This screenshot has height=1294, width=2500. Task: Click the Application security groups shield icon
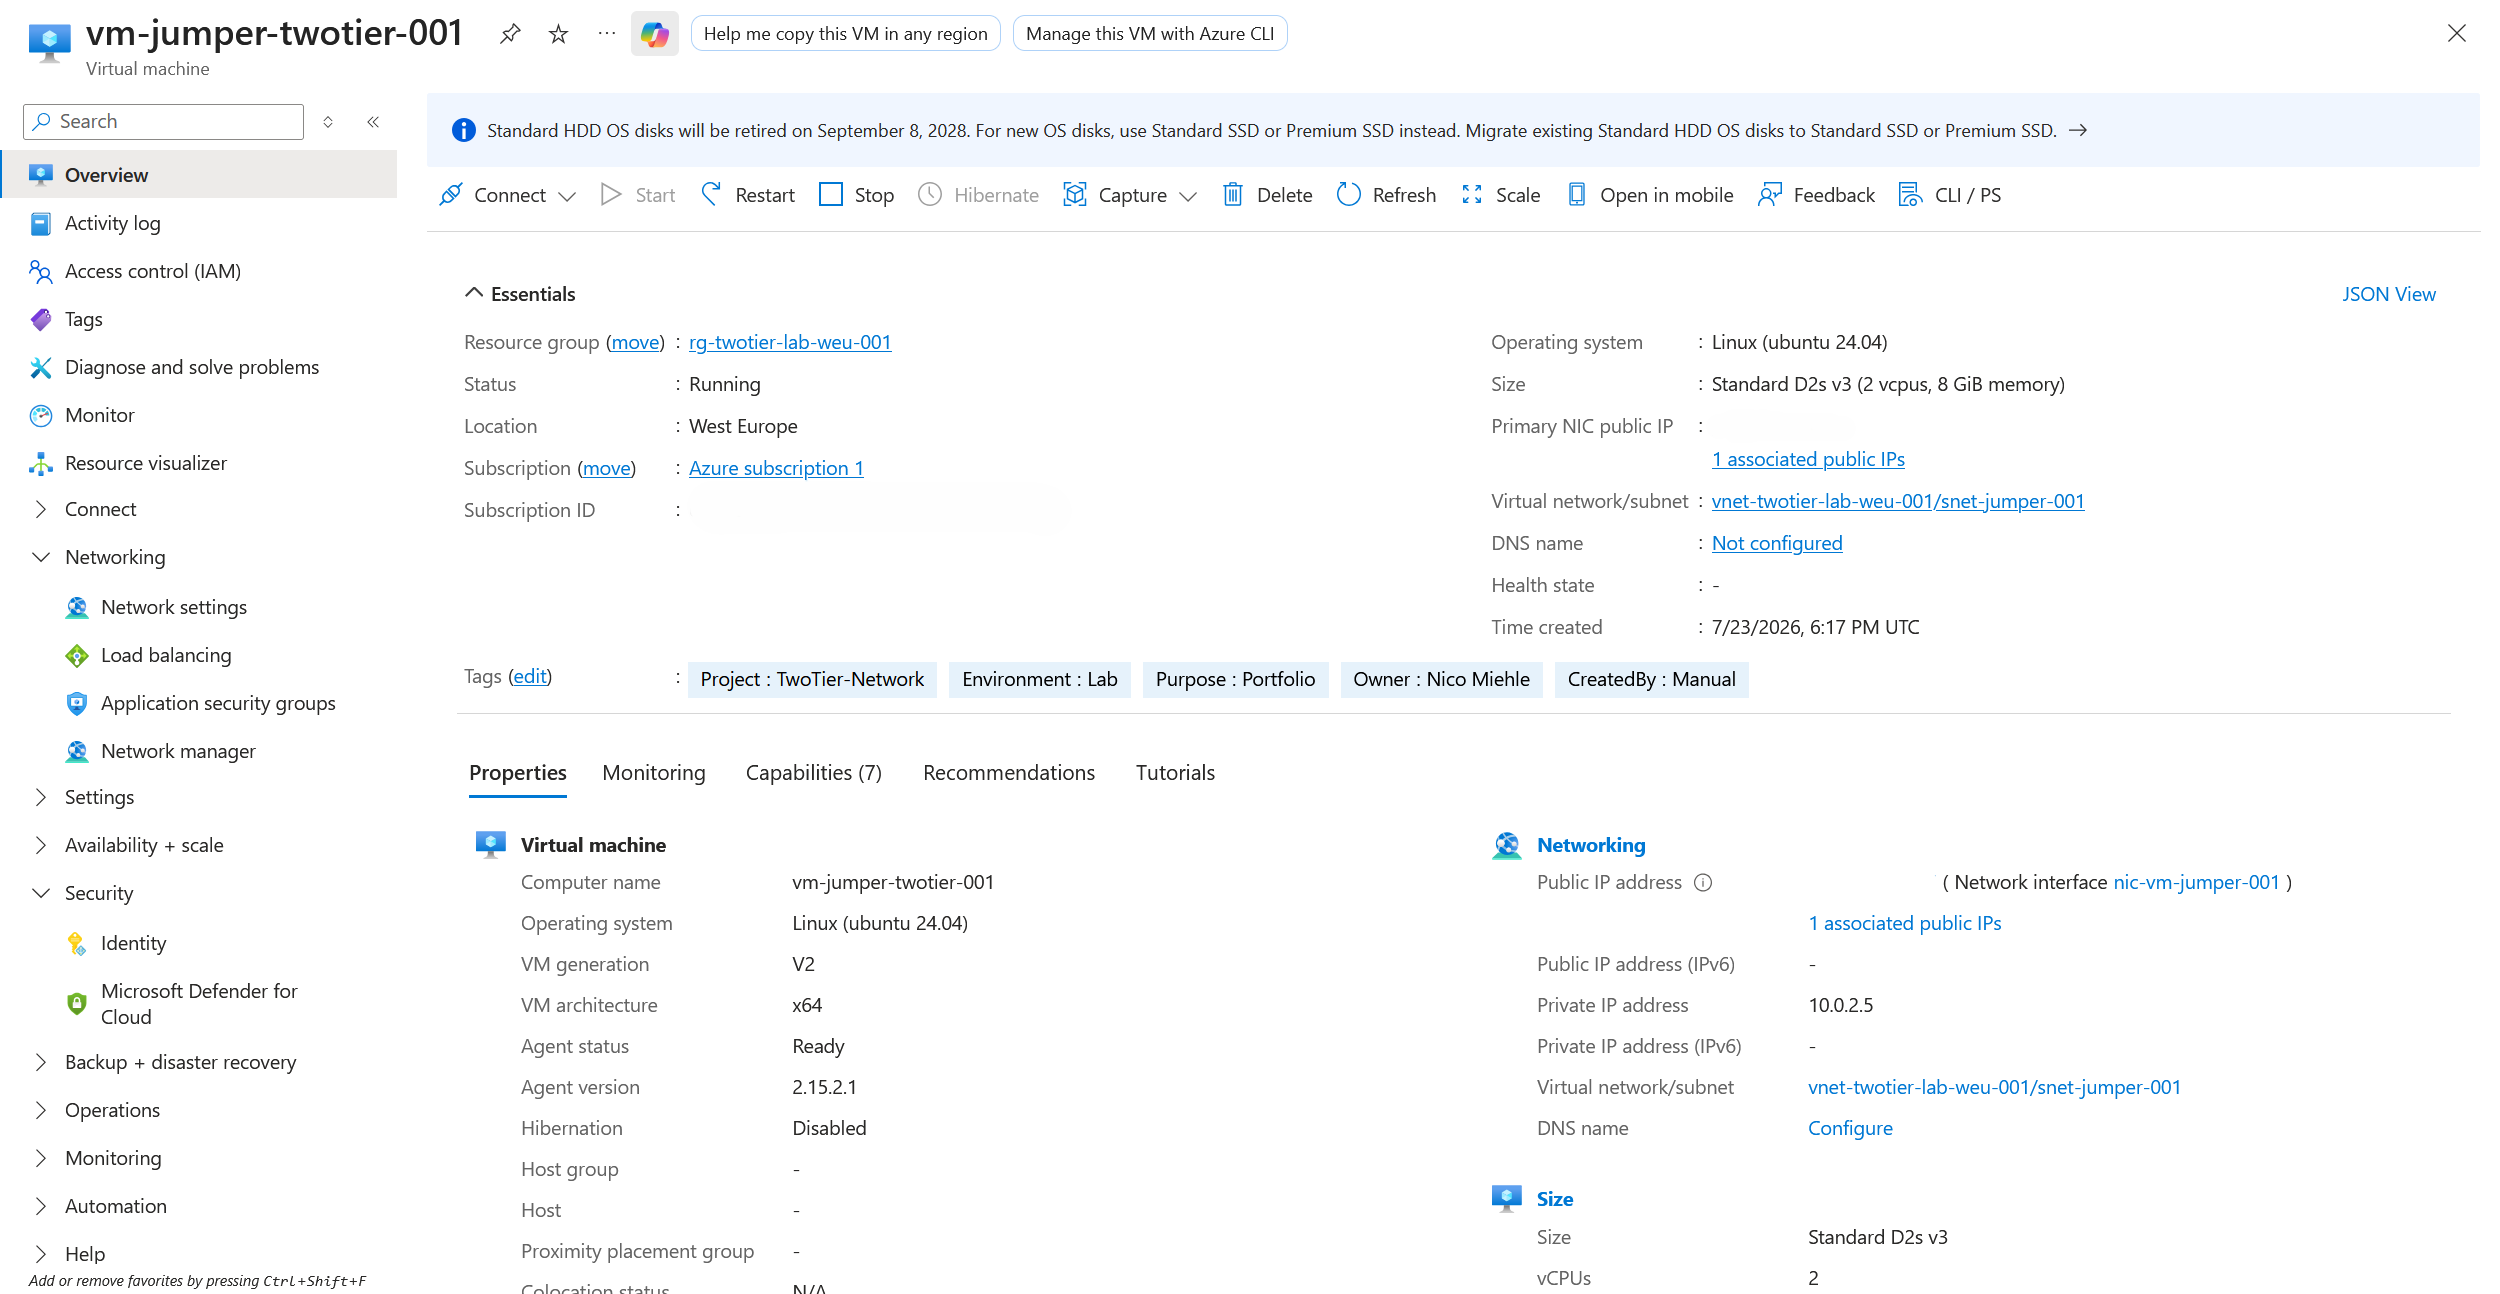77,703
